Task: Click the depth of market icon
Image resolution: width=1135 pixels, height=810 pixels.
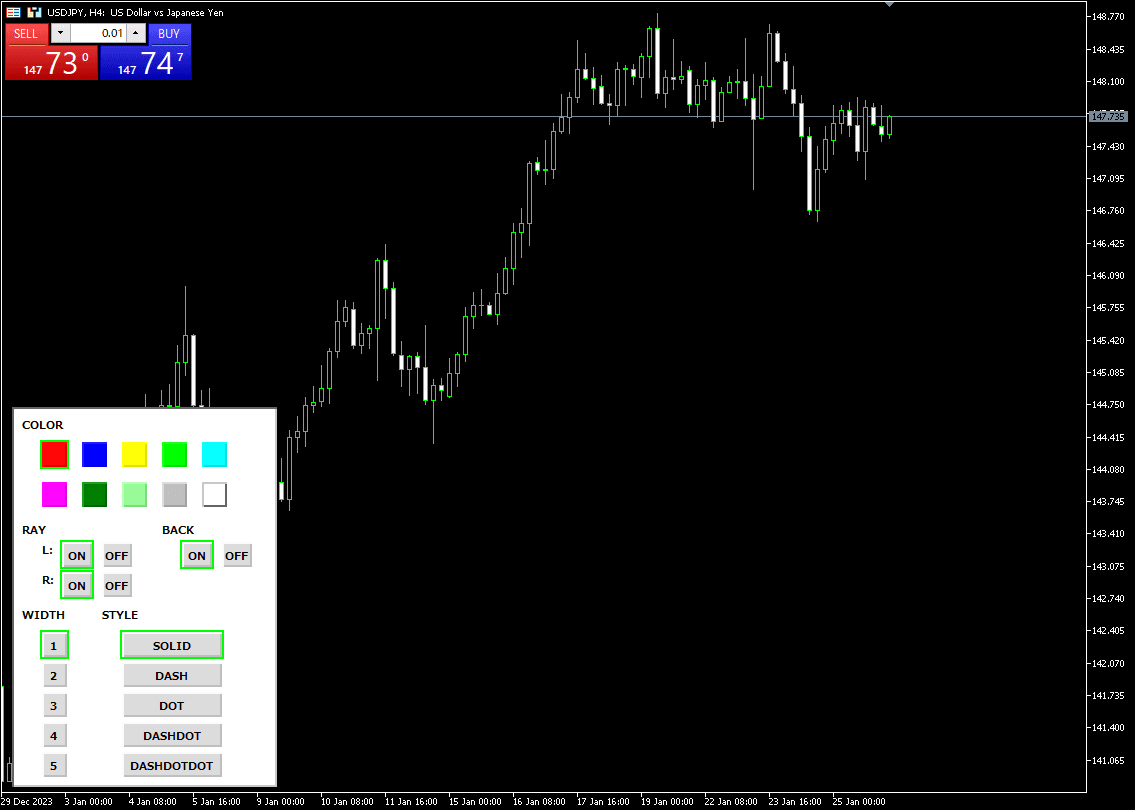Action: (x=34, y=12)
